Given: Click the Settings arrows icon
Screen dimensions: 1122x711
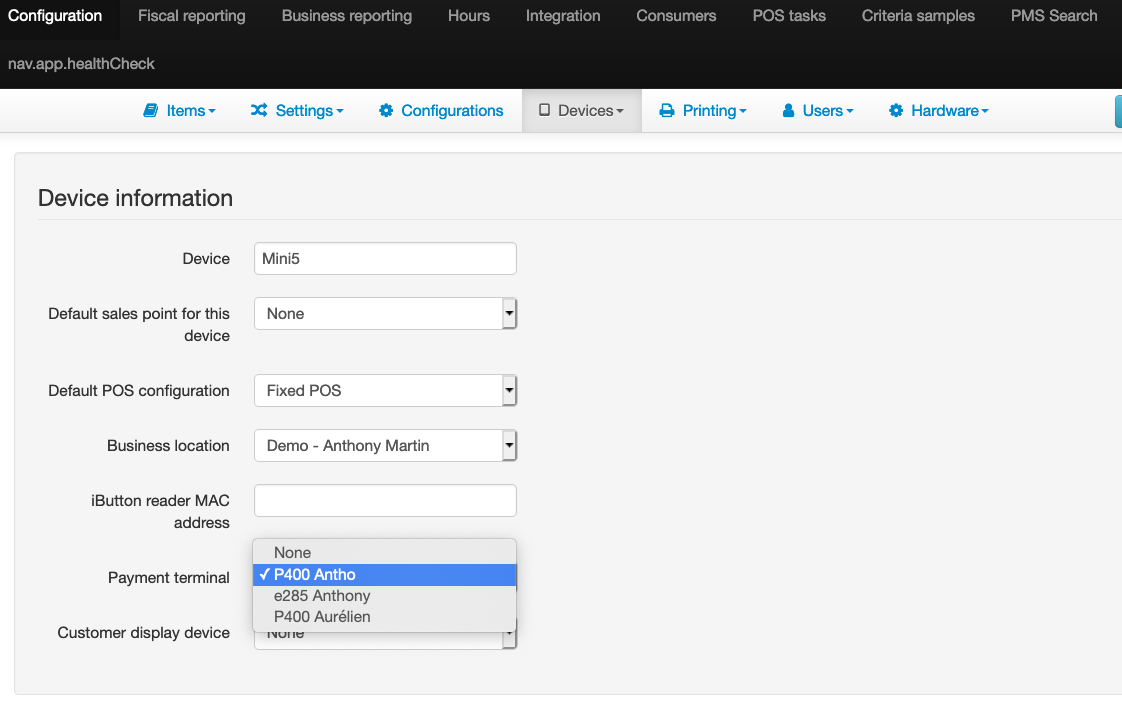Looking at the screenshot, I should [262, 110].
